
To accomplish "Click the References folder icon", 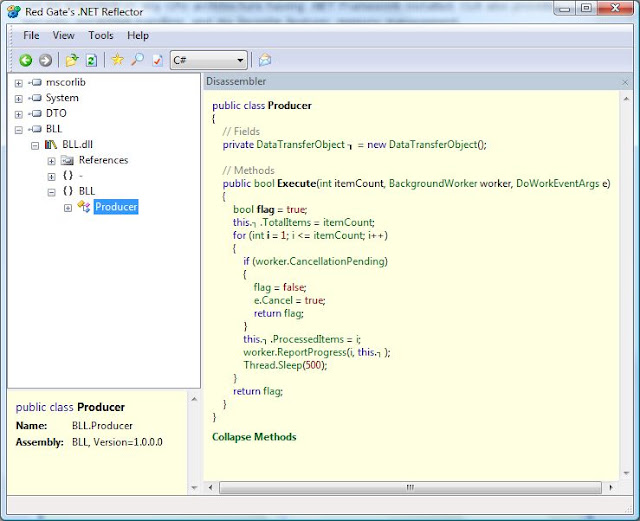I will point(67,160).
